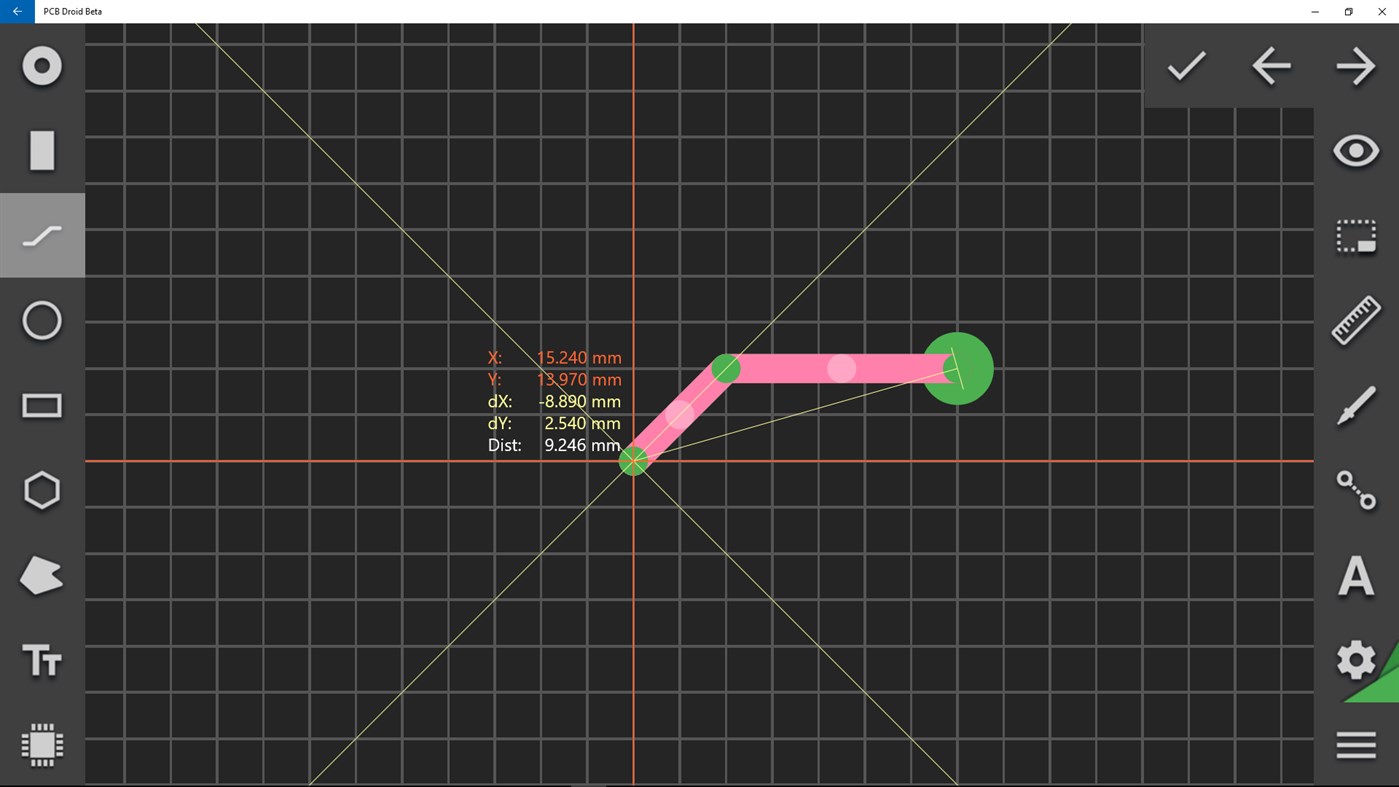The height and width of the screenshot is (787, 1399).
Task: Select the rectangular pad tool
Action: pos(41,150)
